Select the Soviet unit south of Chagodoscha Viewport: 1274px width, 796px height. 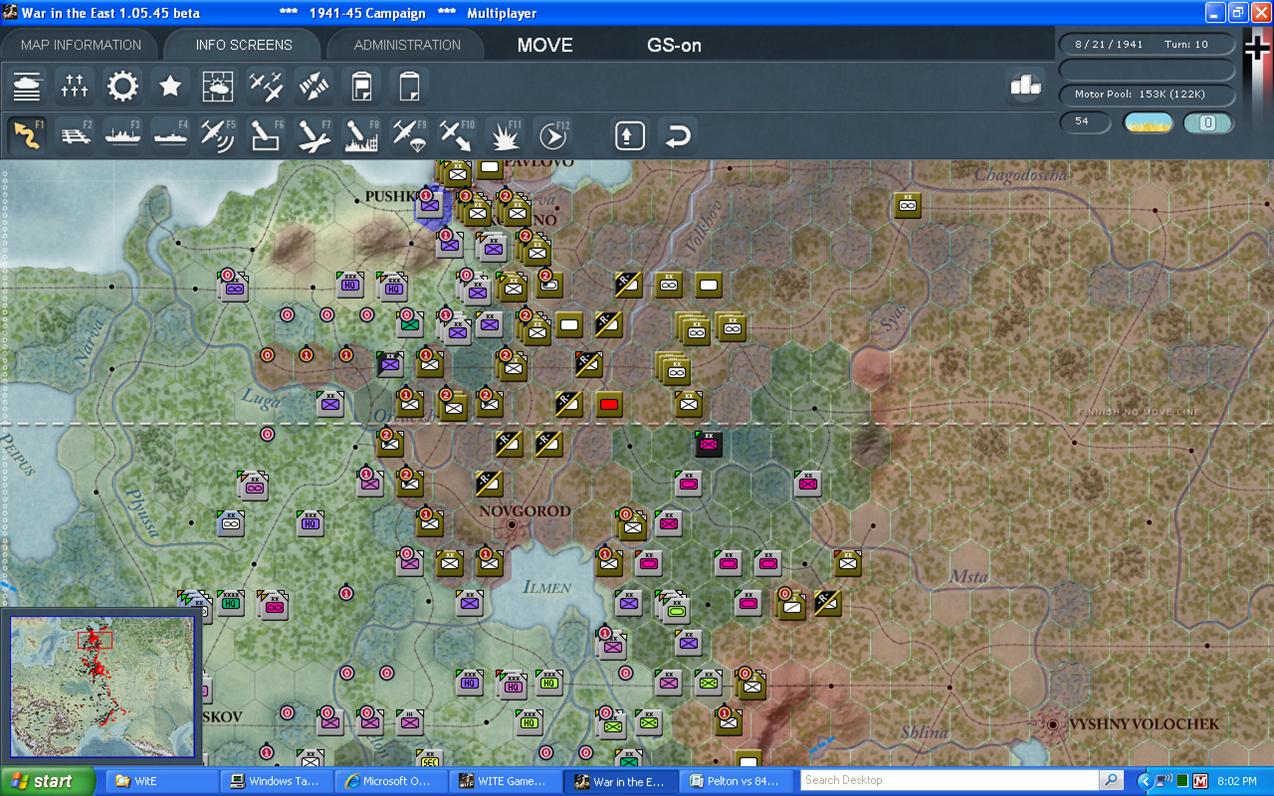point(907,205)
